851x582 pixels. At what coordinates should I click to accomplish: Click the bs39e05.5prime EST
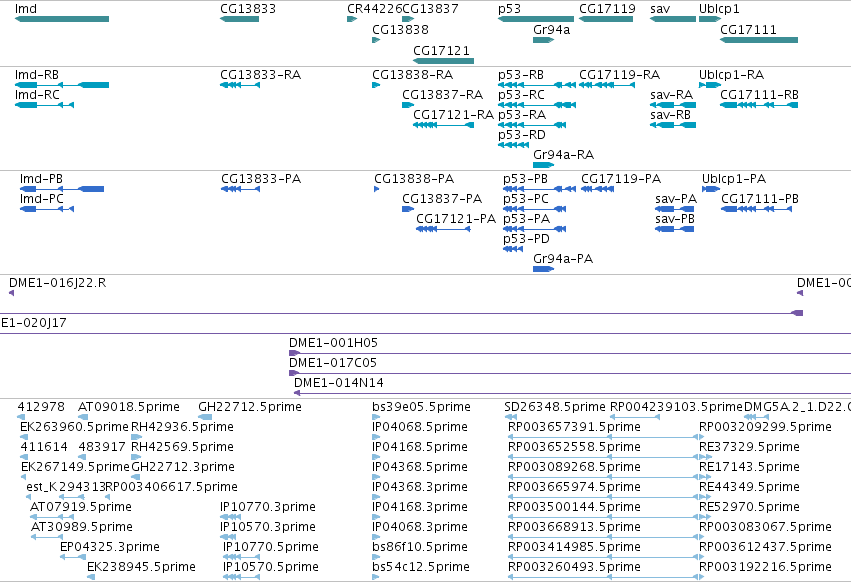pos(376,417)
